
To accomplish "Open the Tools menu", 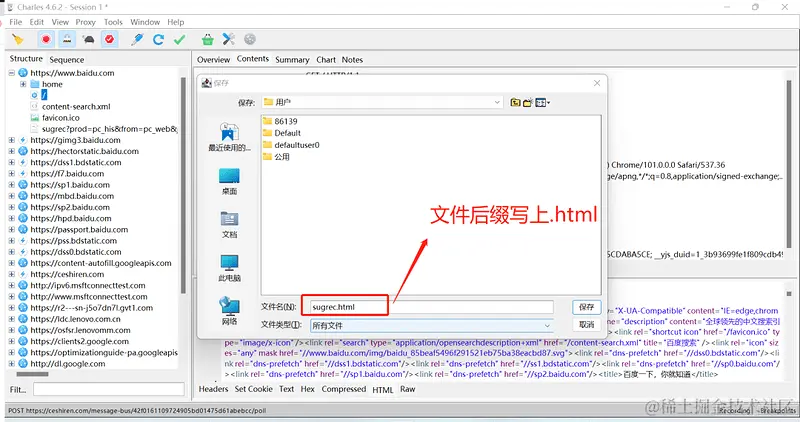I will point(113,22).
